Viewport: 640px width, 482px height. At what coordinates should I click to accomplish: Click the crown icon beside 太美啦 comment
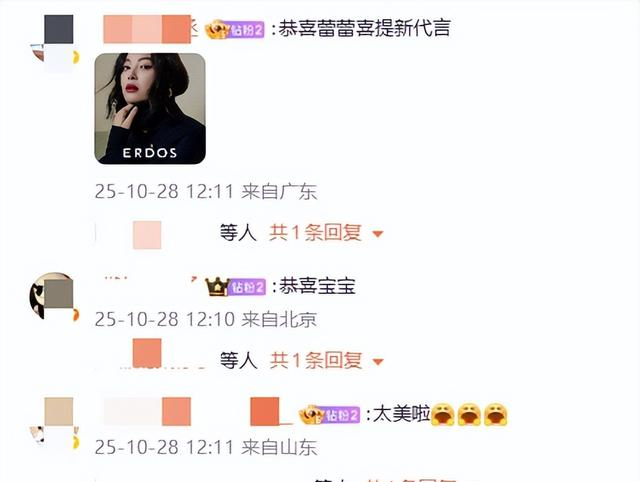click(x=311, y=415)
